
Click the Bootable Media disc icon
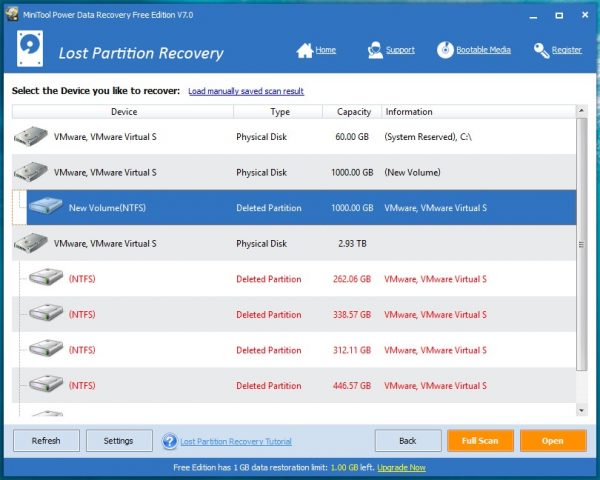(445, 50)
